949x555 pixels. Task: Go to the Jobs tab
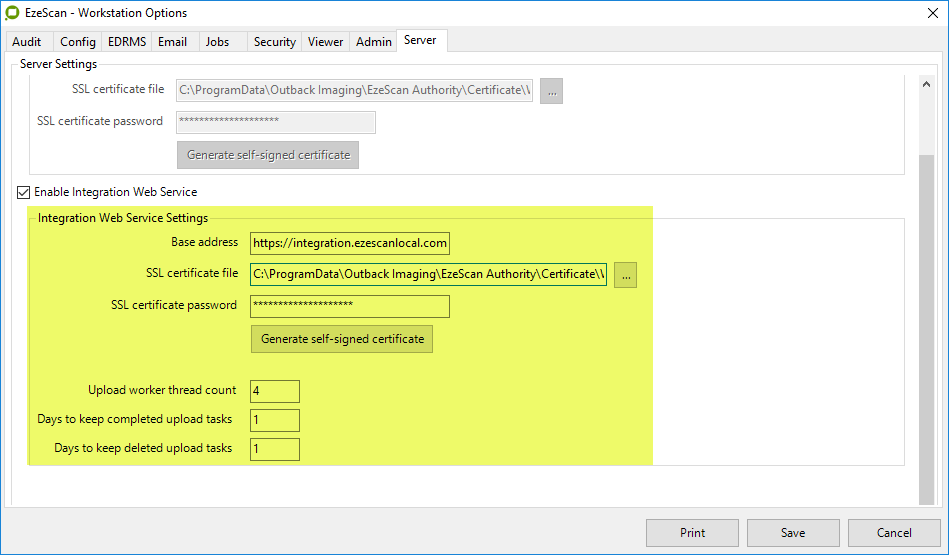[217, 42]
